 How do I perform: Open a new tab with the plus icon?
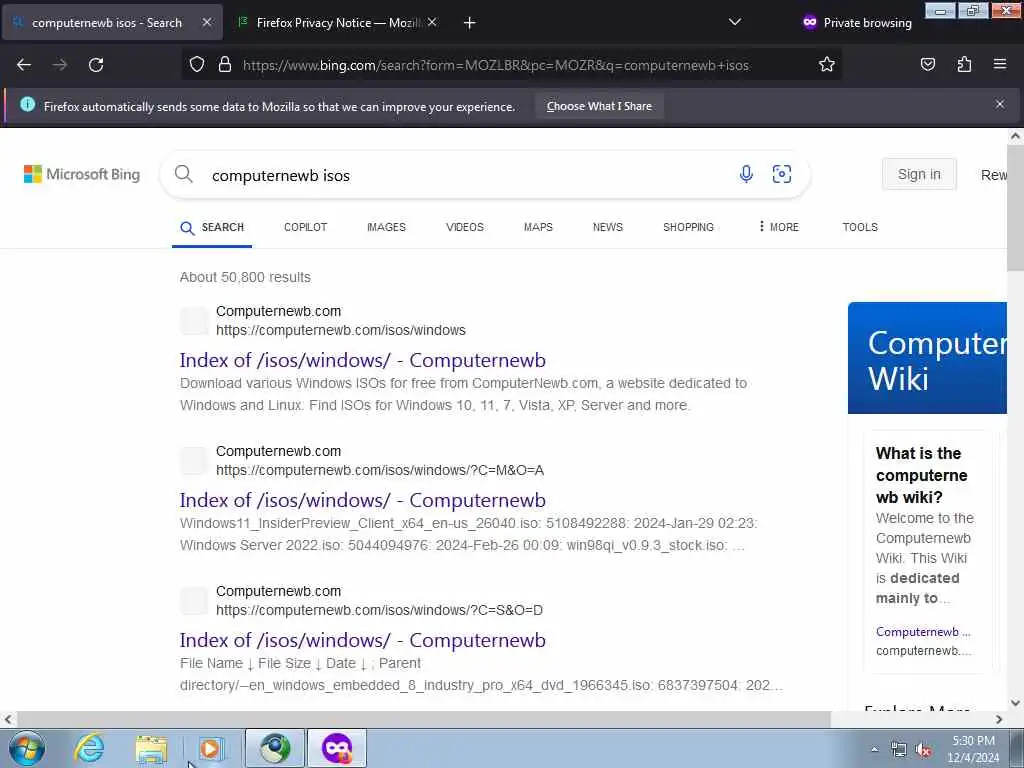tap(470, 23)
